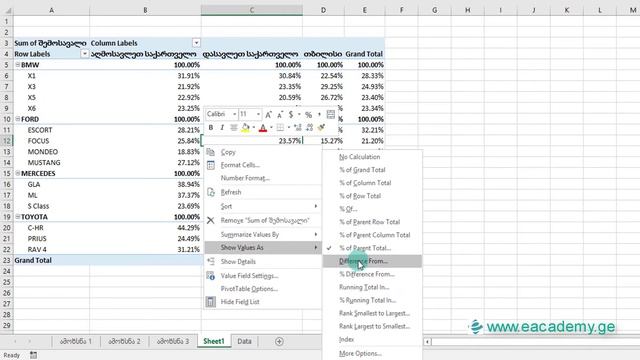The height and width of the screenshot is (360, 640).
Task: Click merge and center icon
Action: coord(331,114)
